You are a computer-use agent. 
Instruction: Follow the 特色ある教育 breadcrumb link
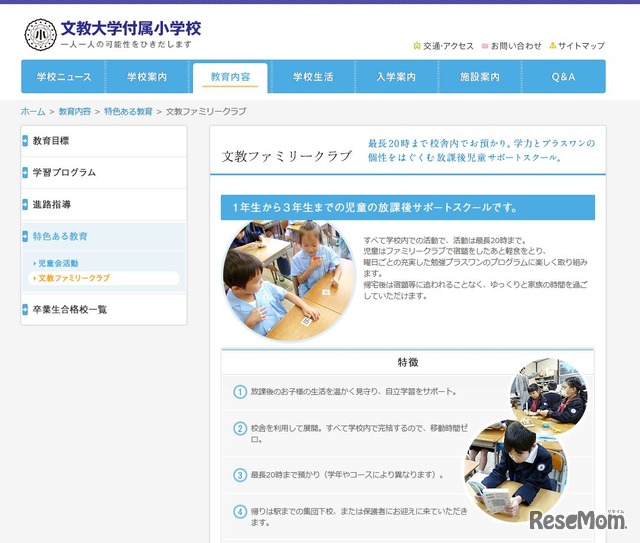pos(128,111)
